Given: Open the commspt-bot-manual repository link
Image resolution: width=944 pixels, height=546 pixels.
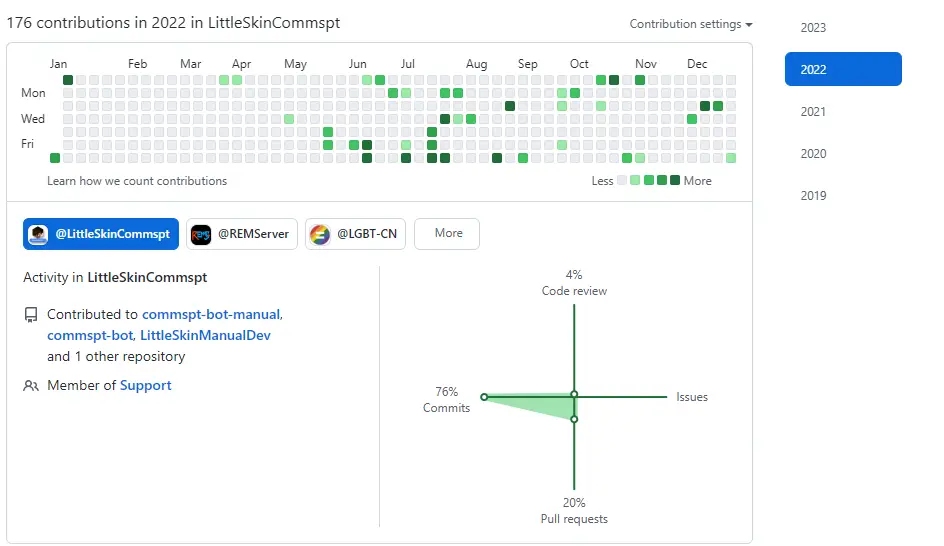Looking at the screenshot, I should point(211,314).
